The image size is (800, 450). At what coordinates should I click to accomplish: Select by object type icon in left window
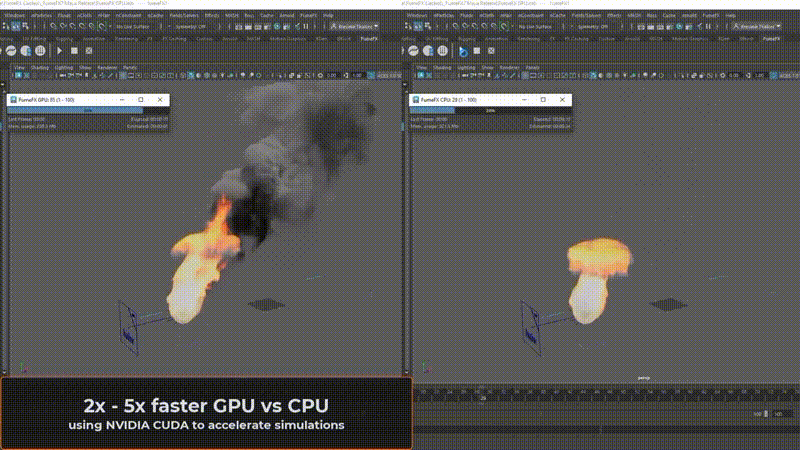(16, 26)
